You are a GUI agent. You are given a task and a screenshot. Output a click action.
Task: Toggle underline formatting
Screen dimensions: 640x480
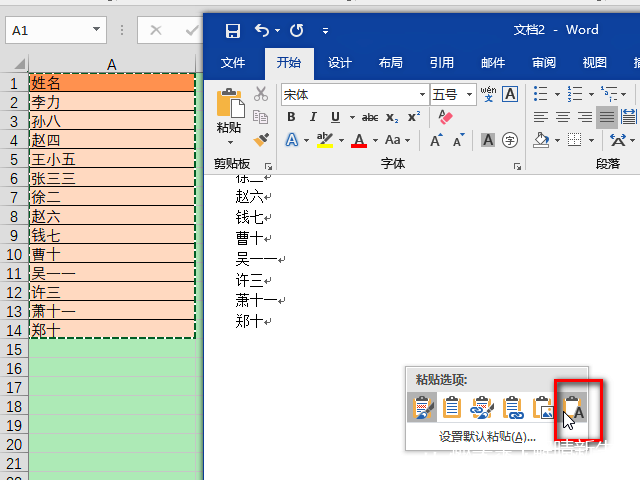coord(335,117)
